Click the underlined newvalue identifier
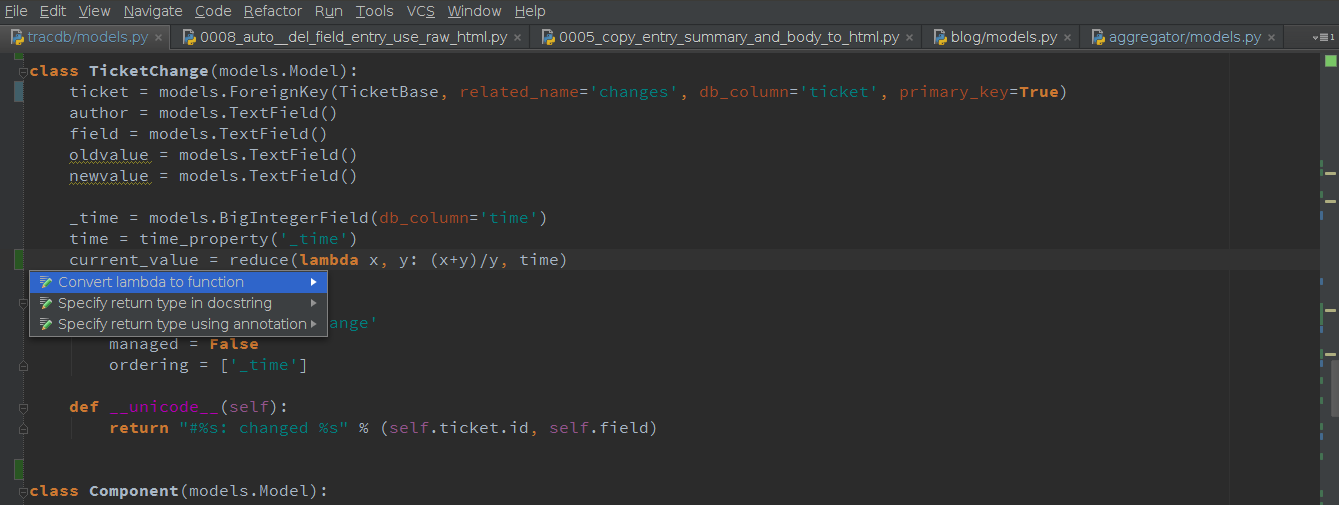 [109, 176]
